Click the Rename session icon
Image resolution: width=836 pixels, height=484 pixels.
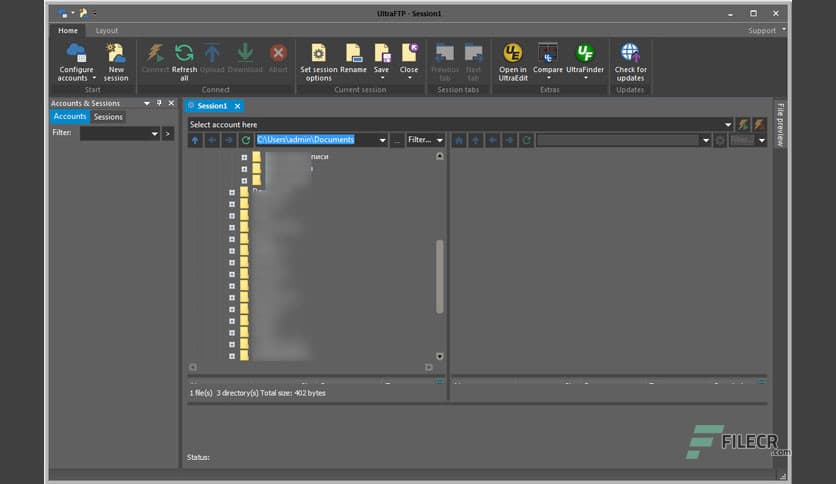353,61
